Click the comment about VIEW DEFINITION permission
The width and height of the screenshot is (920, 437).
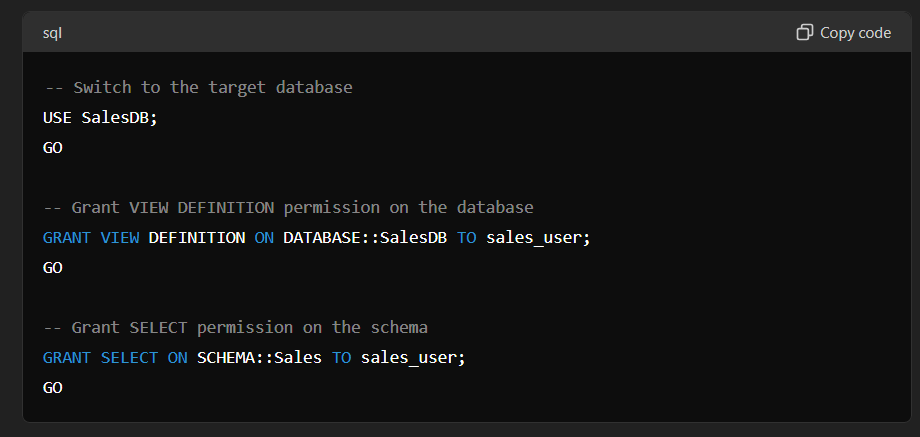coord(288,207)
